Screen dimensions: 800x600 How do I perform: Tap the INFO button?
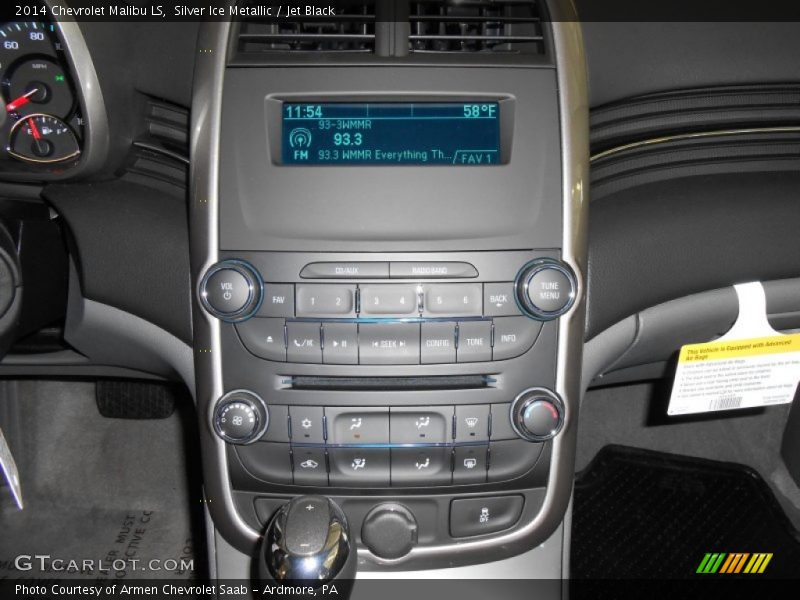pos(508,338)
